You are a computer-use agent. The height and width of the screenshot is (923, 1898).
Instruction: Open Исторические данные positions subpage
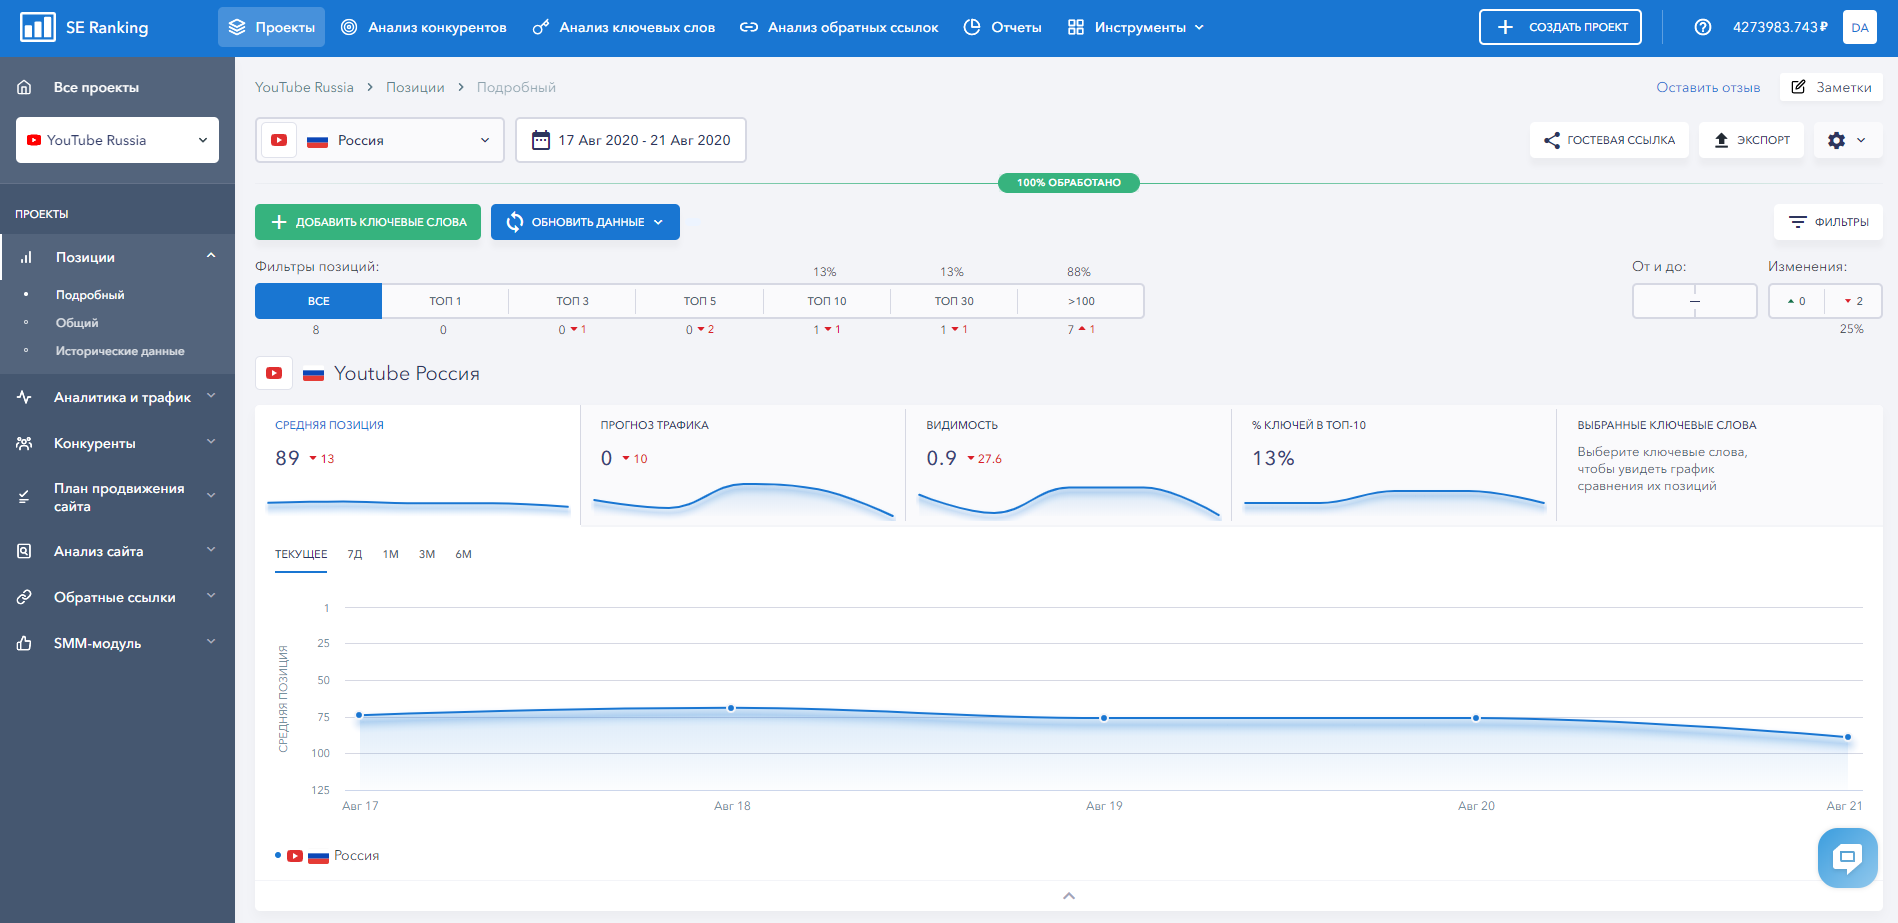(120, 351)
